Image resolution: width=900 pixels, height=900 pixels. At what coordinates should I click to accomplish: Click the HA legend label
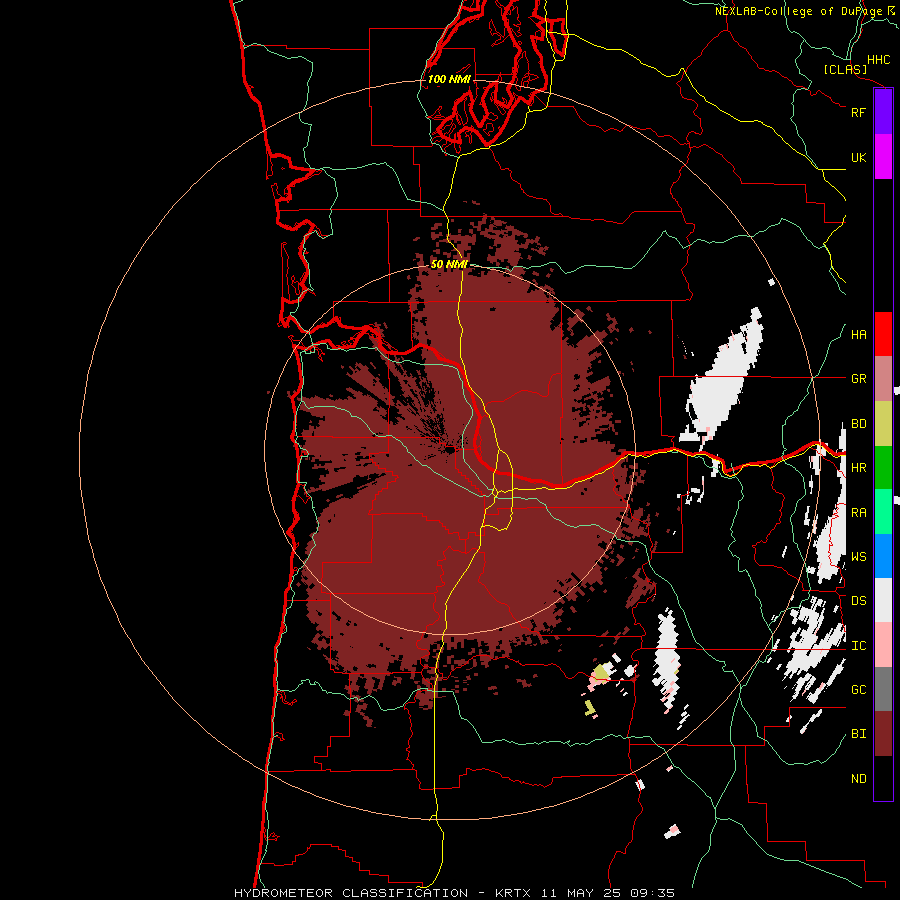tap(858, 335)
